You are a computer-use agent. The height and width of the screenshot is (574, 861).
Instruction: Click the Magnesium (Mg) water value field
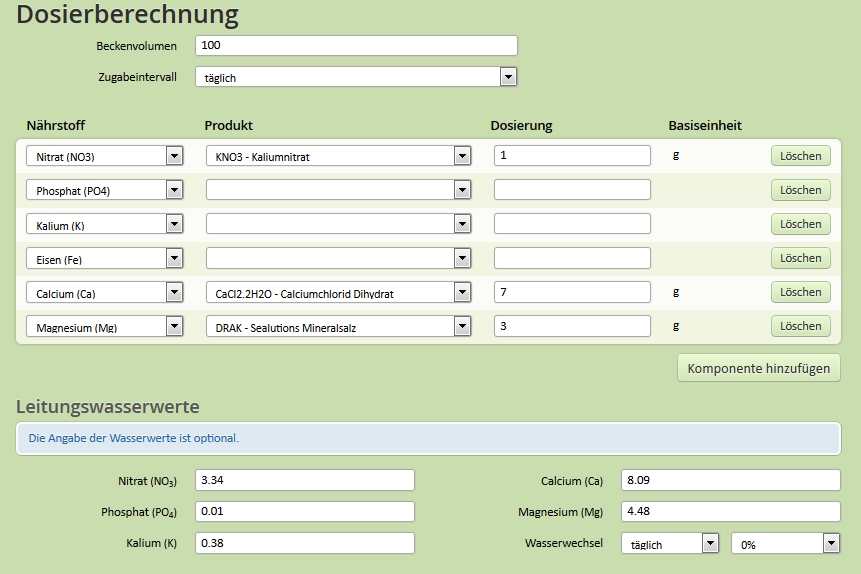tap(731, 511)
